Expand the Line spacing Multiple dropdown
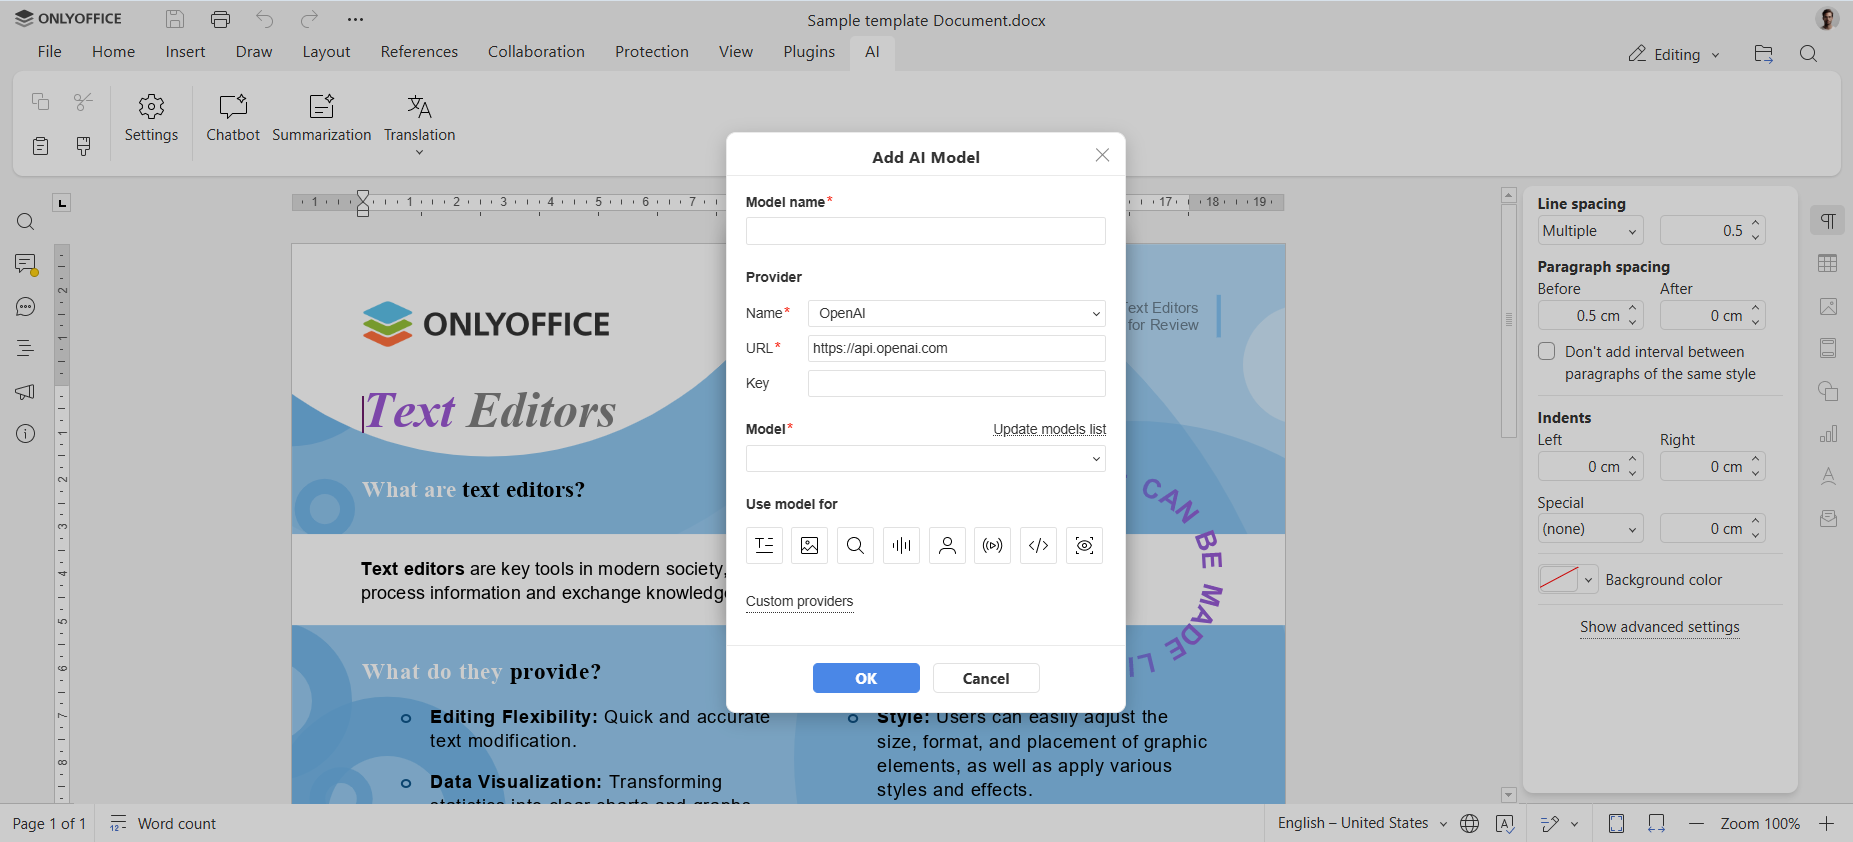This screenshot has height=842, width=1853. (x=1590, y=231)
